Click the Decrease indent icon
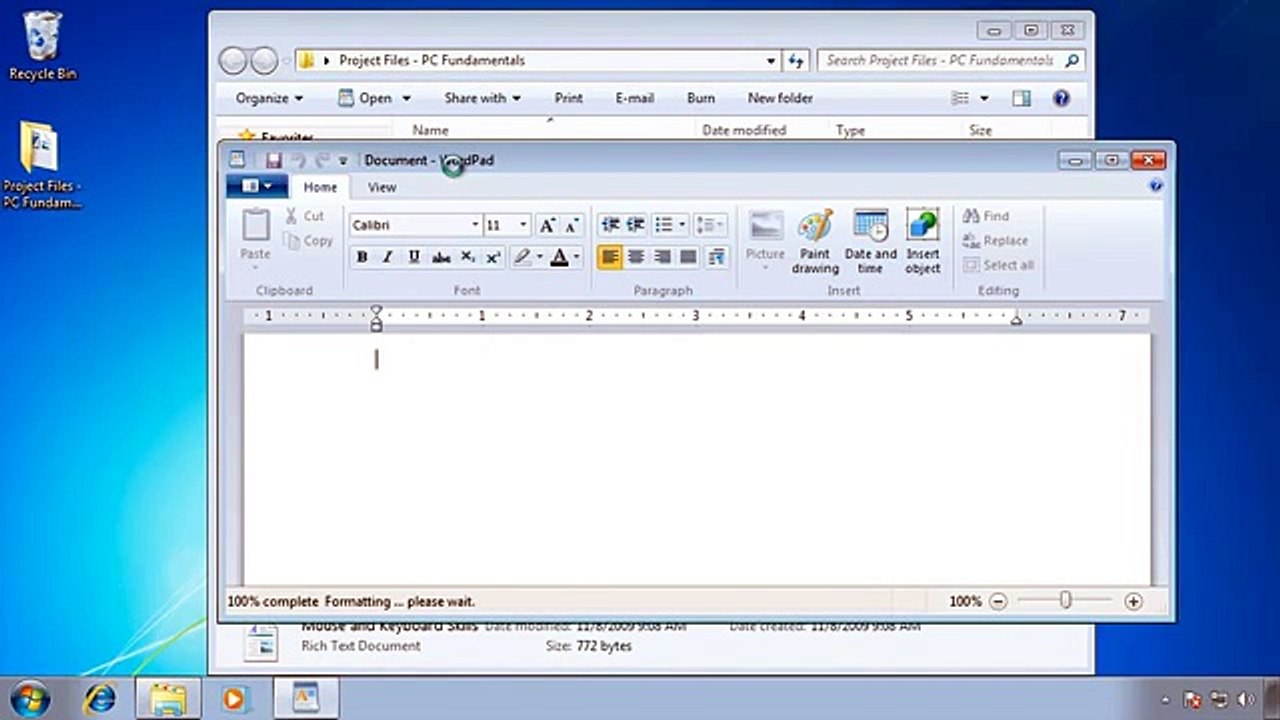This screenshot has width=1280, height=720. point(610,225)
